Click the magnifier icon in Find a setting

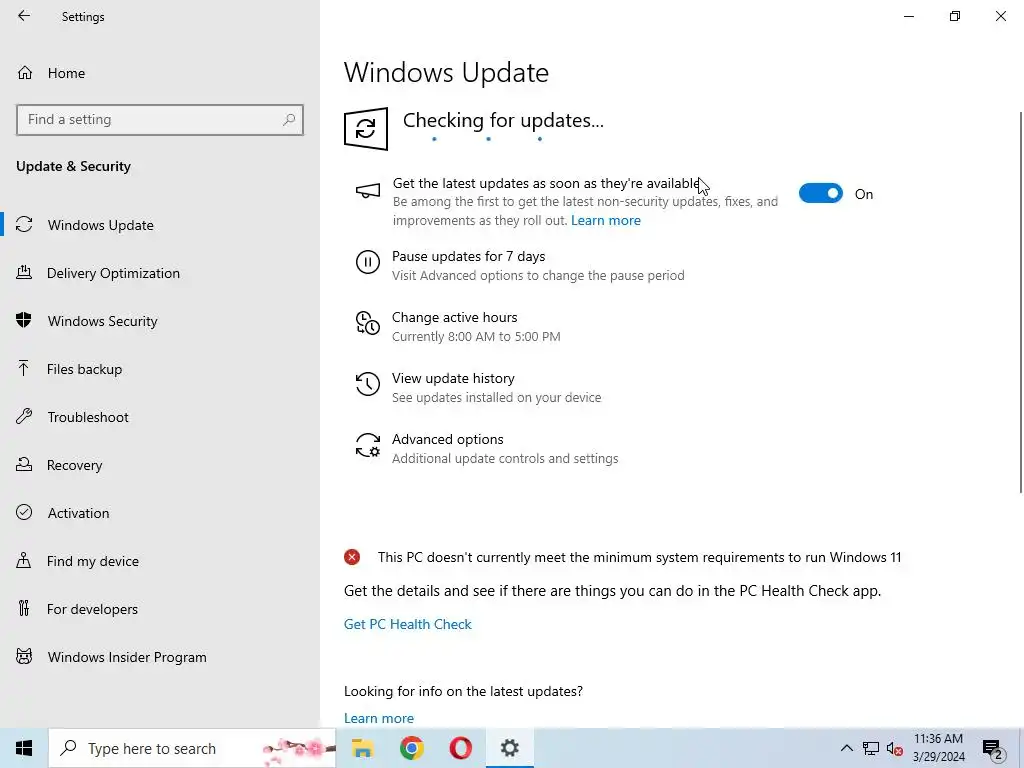coord(289,120)
